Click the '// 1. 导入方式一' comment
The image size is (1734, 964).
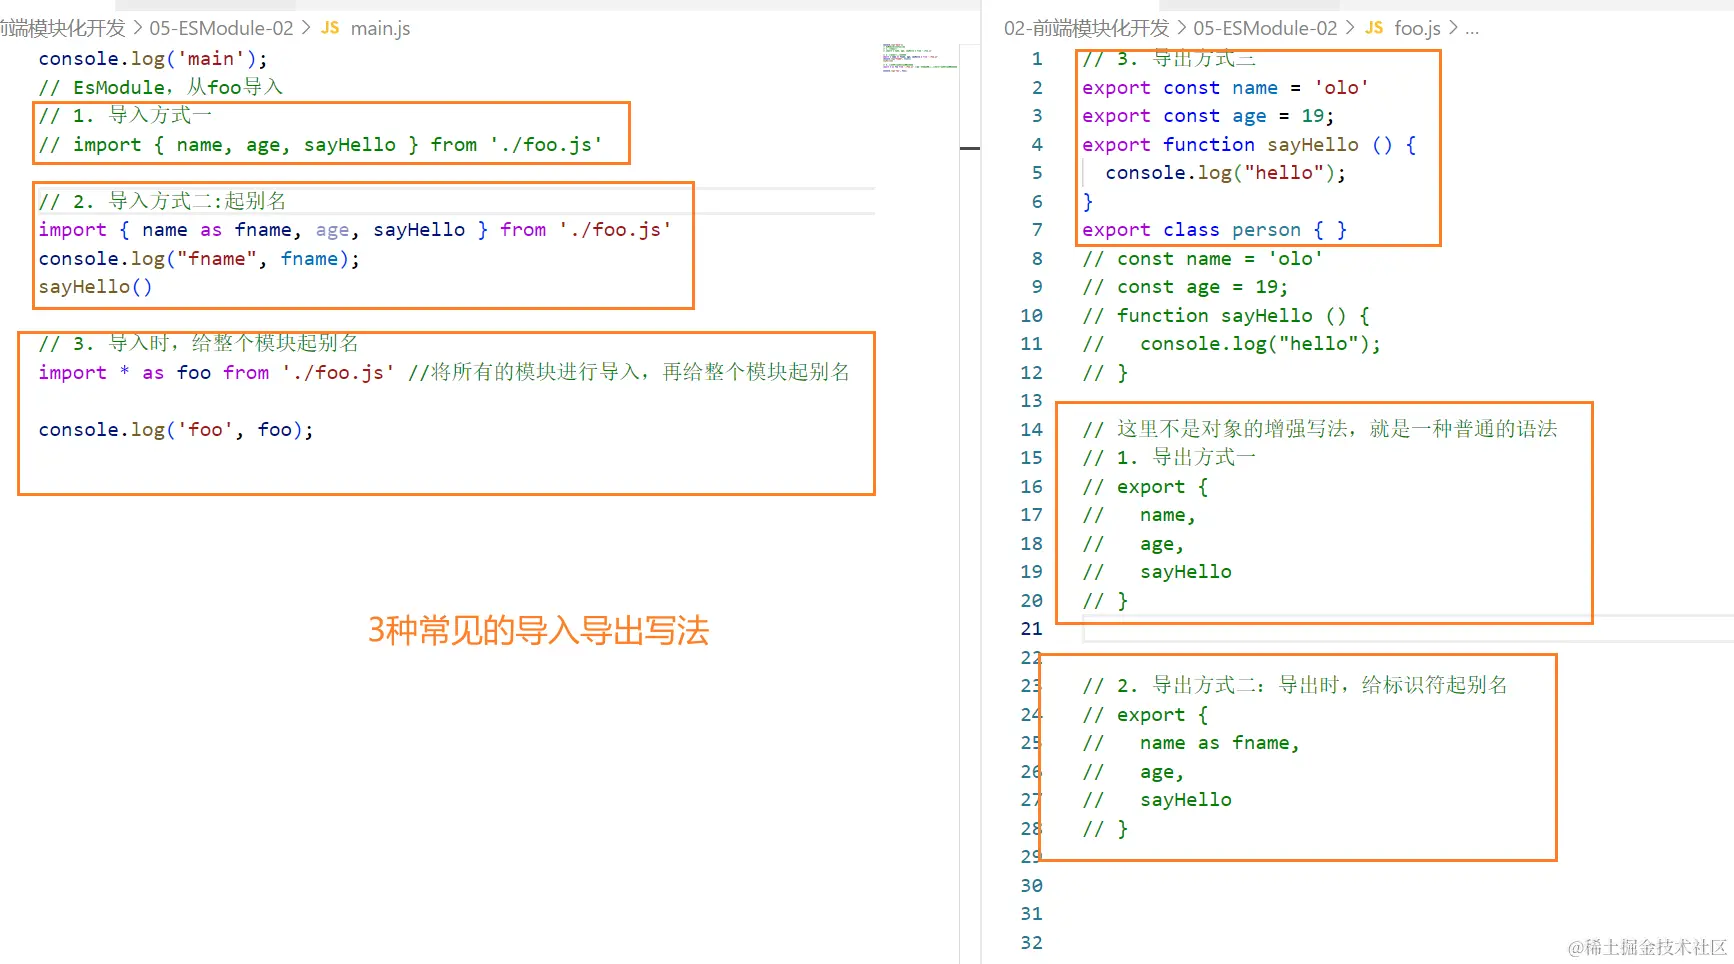coord(125,115)
